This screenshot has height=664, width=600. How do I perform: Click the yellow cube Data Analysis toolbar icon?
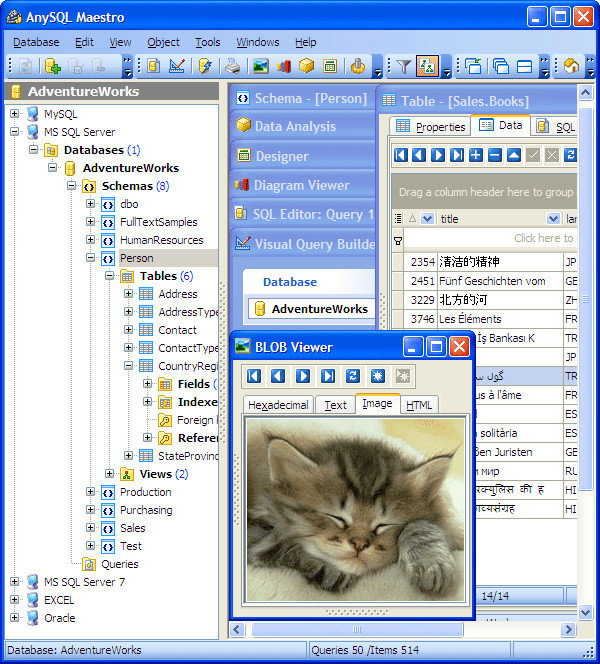pyautogui.click(x=307, y=66)
